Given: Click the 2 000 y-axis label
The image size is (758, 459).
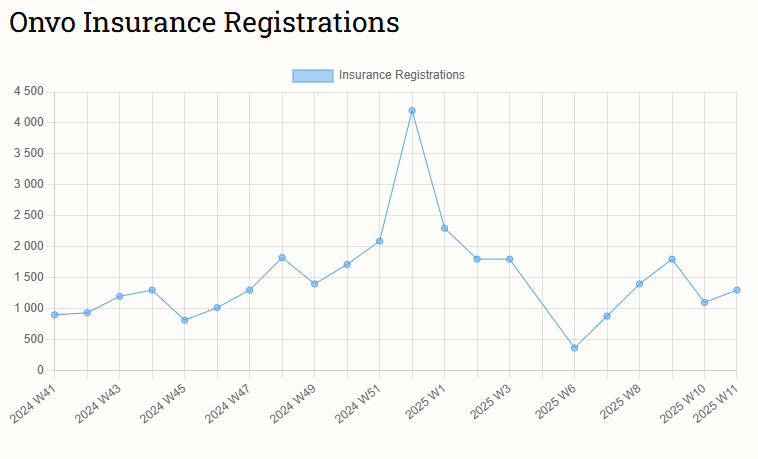Looking at the screenshot, I should coord(28,246).
